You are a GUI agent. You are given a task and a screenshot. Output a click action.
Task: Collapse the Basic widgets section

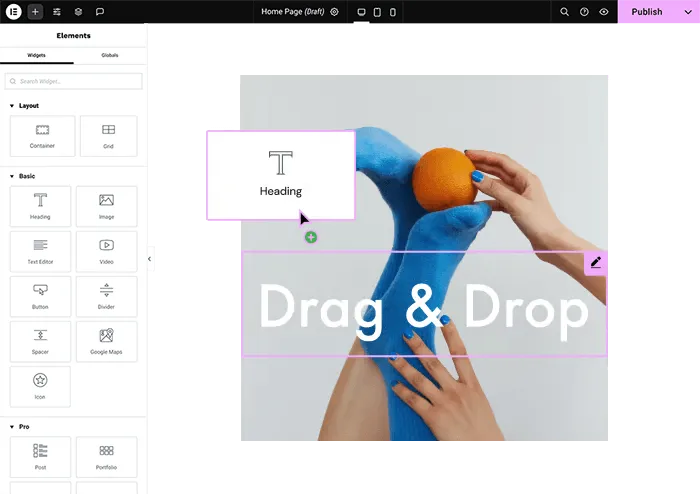(12, 176)
